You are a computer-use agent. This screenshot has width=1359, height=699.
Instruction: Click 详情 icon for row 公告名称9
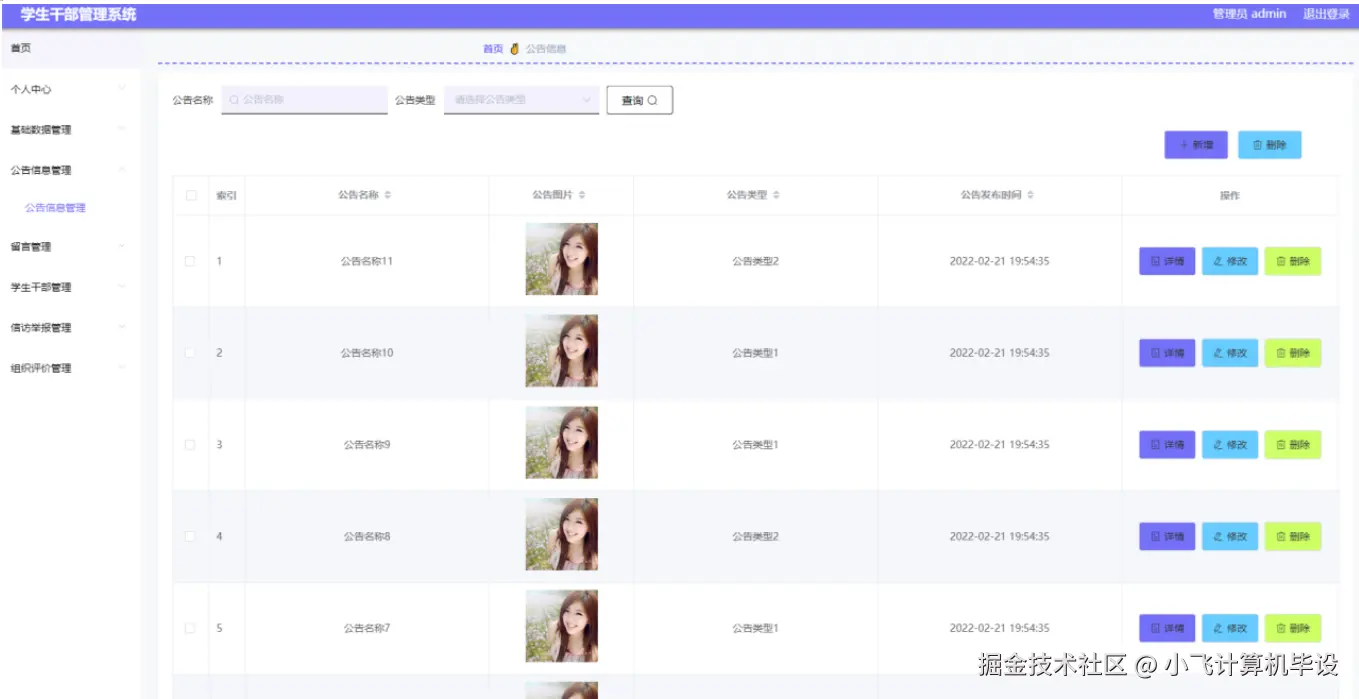click(x=1156, y=445)
